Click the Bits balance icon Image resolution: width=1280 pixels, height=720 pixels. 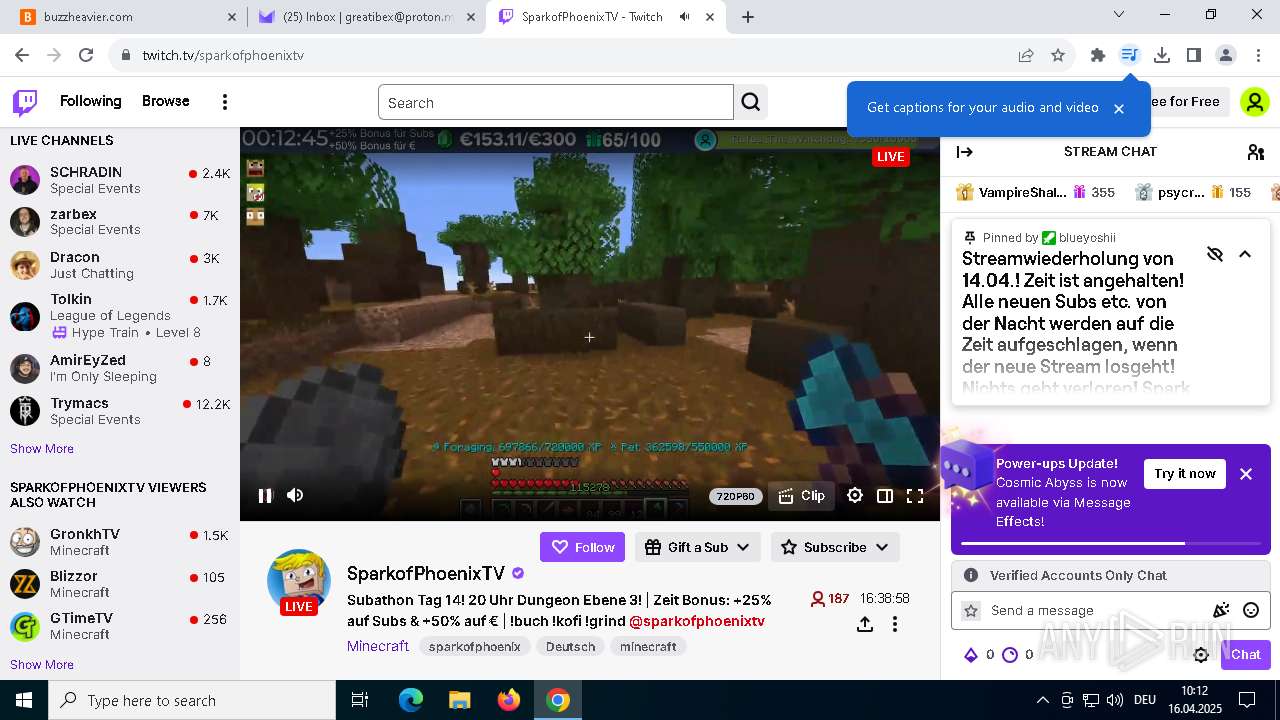click(x=970, y=655)
